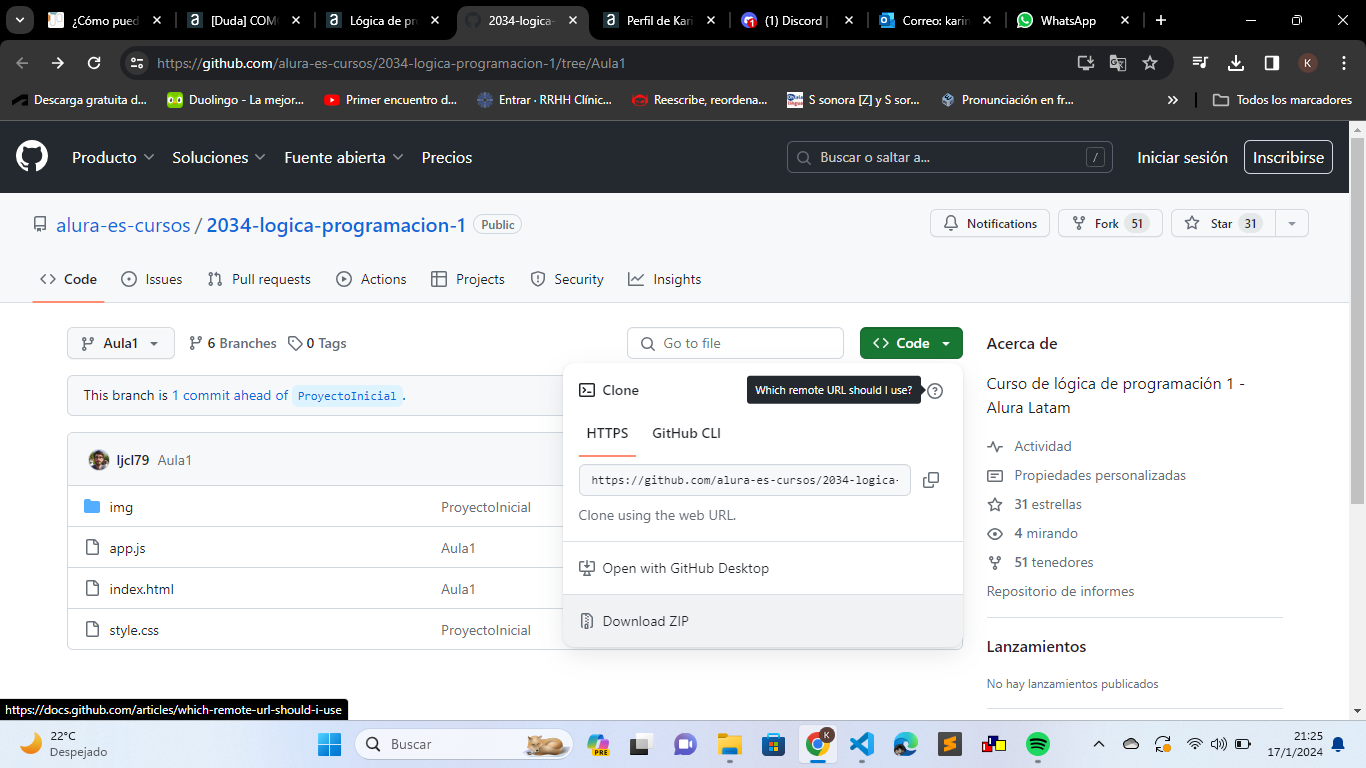Open the remote URL help question icon
Image resolution: width=1366 pixels, height=768 pixels.
(935, 391)
